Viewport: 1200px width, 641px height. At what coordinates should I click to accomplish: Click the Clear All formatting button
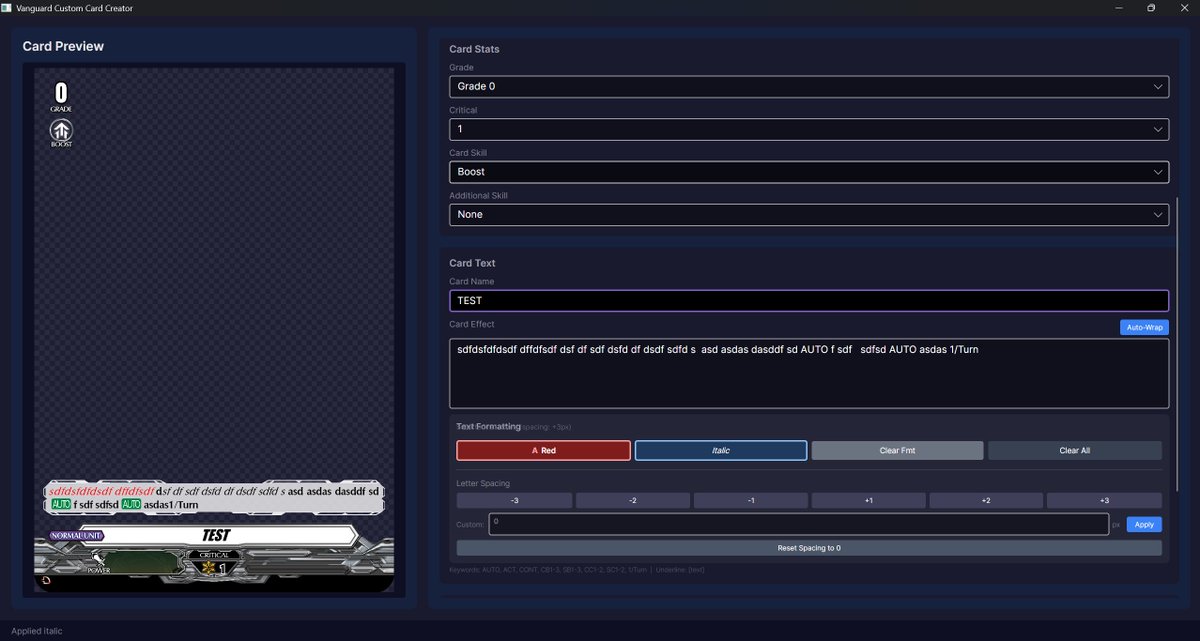pyautogui.click(x=1074, y=450)
